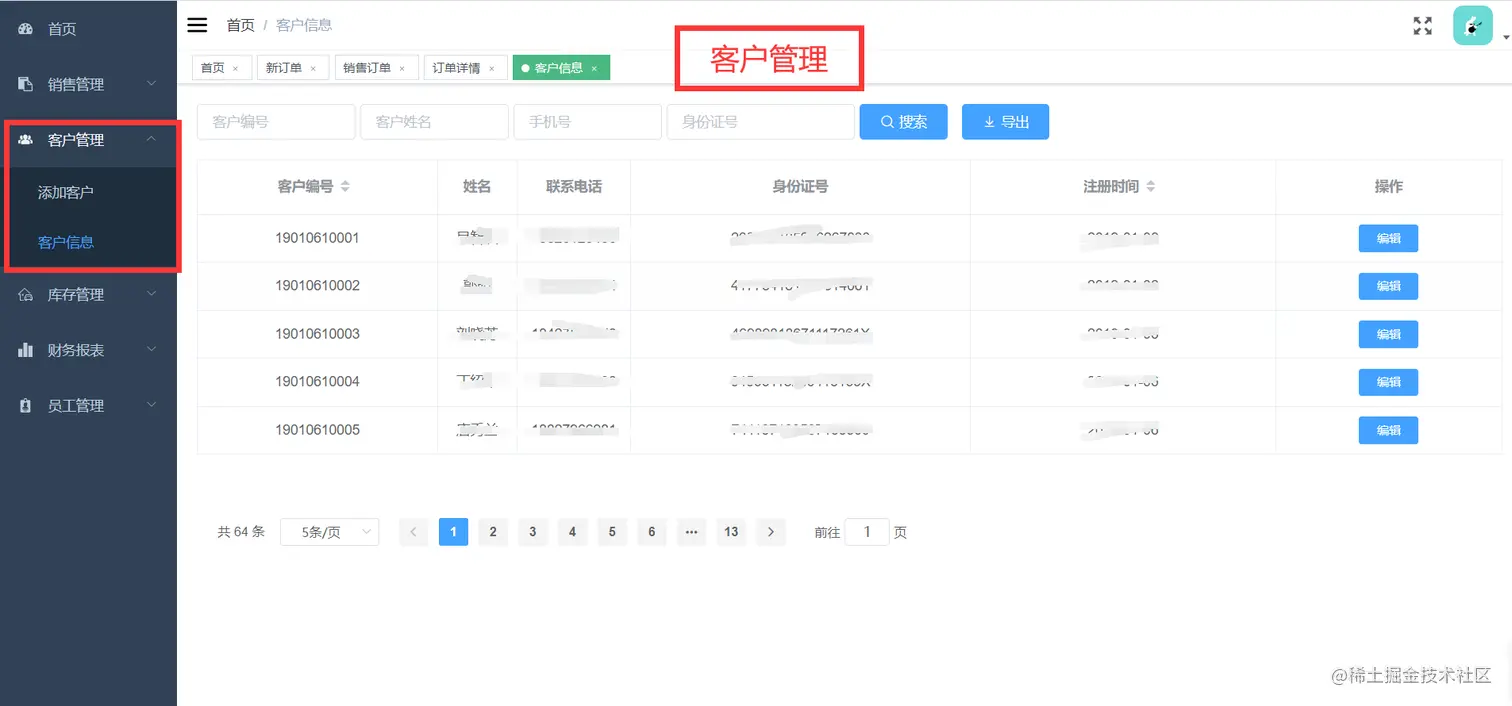Select current page 1 button

[453, 532]
